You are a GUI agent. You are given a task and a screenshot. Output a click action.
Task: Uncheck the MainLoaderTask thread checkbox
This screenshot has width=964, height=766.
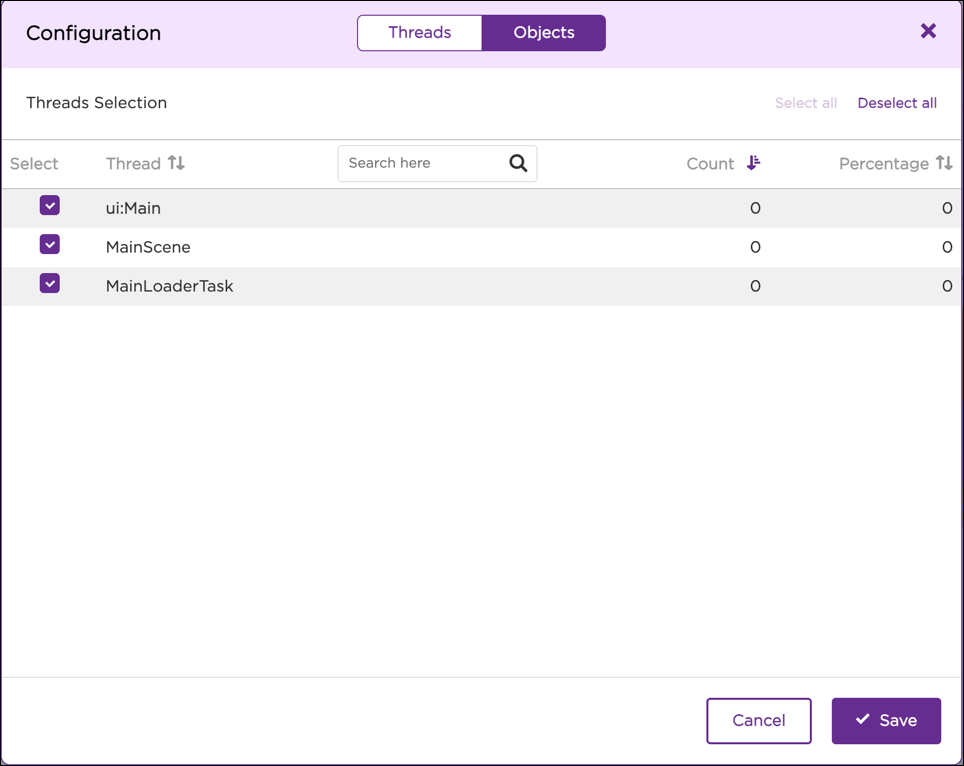point(49,283)
